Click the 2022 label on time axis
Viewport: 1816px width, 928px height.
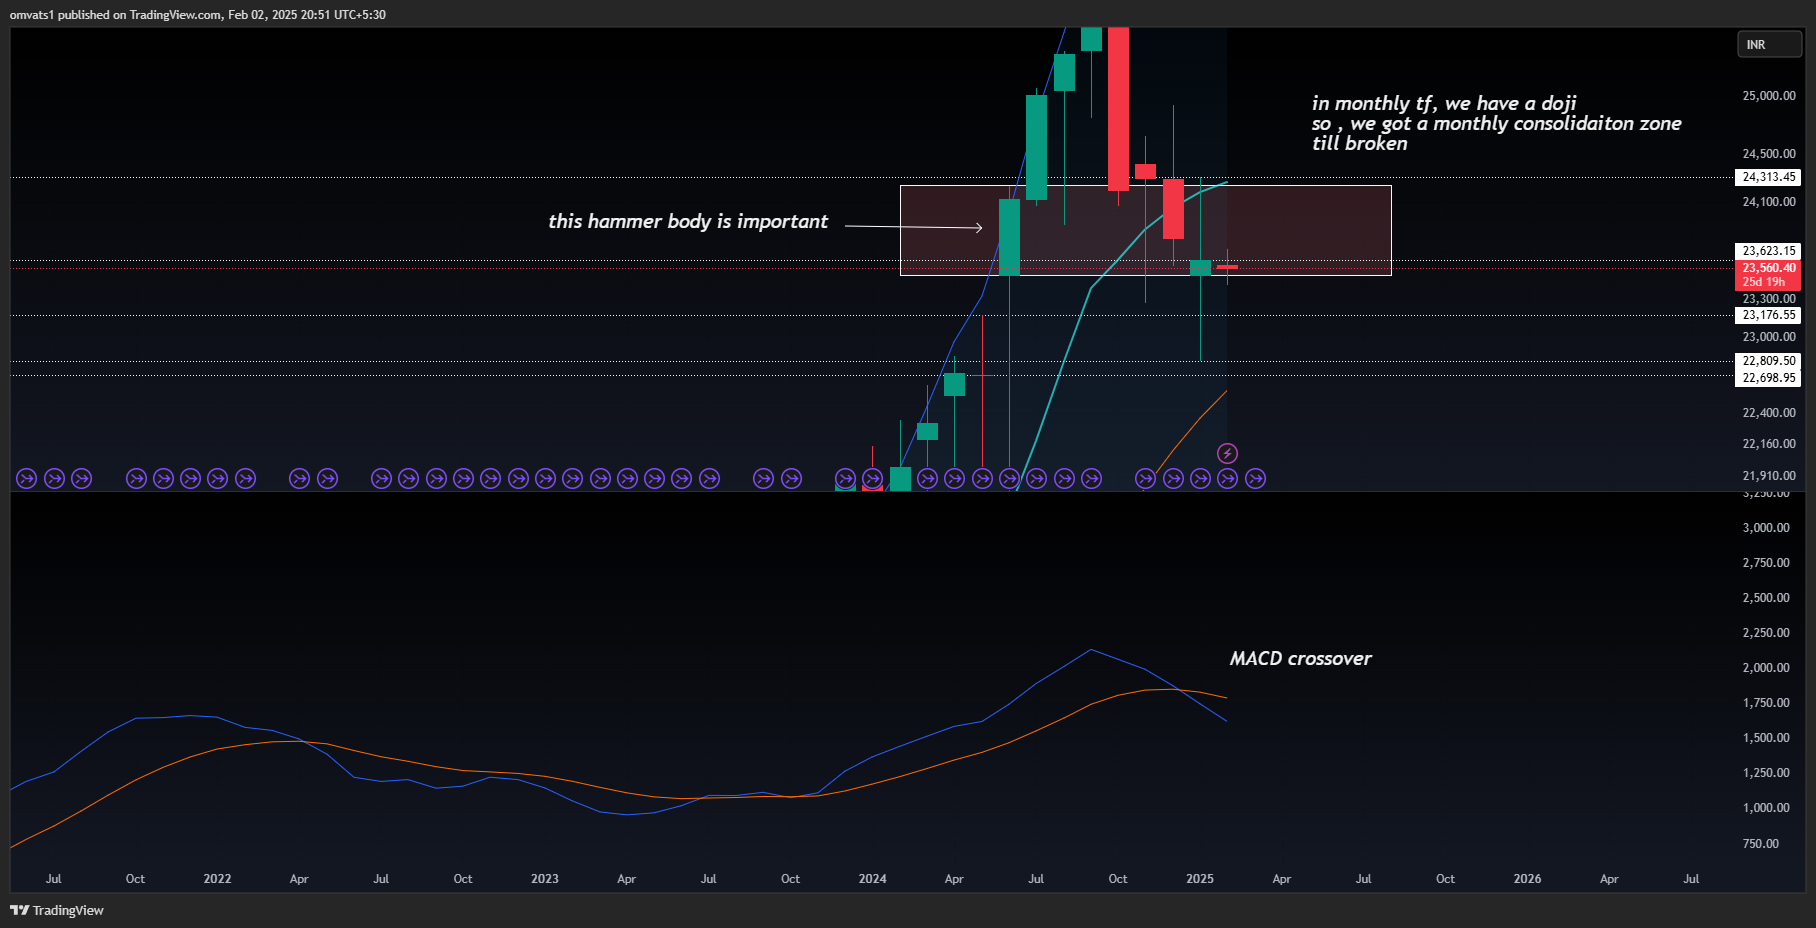pos(217,879)
